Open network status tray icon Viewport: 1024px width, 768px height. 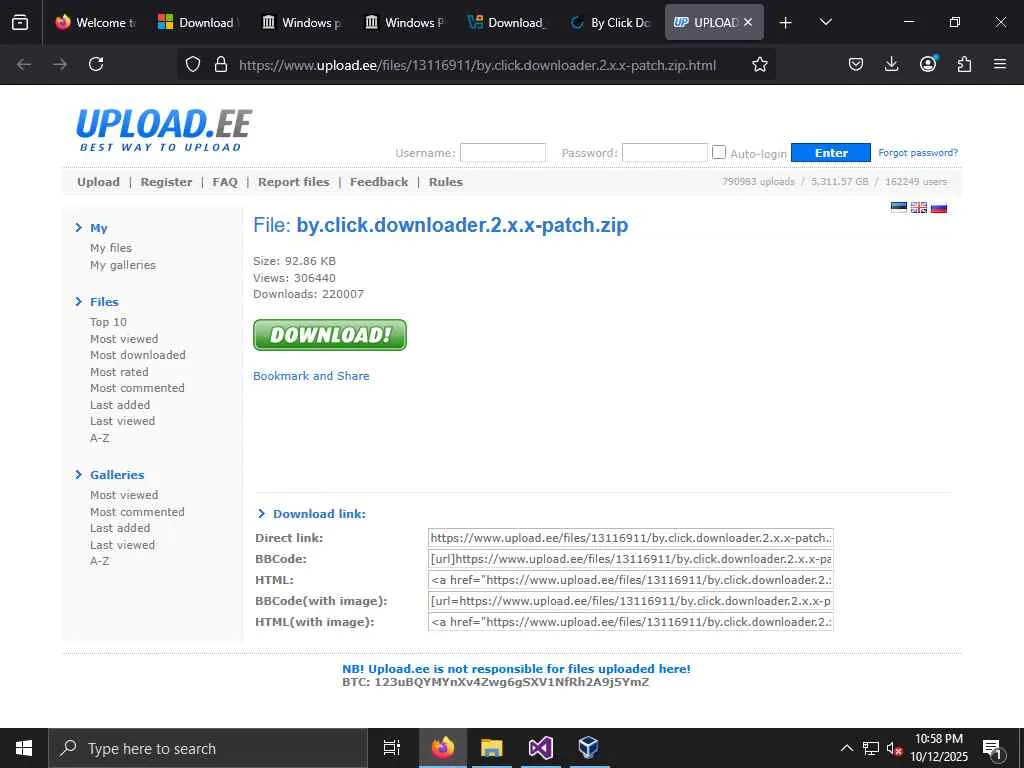pos(871,748)
